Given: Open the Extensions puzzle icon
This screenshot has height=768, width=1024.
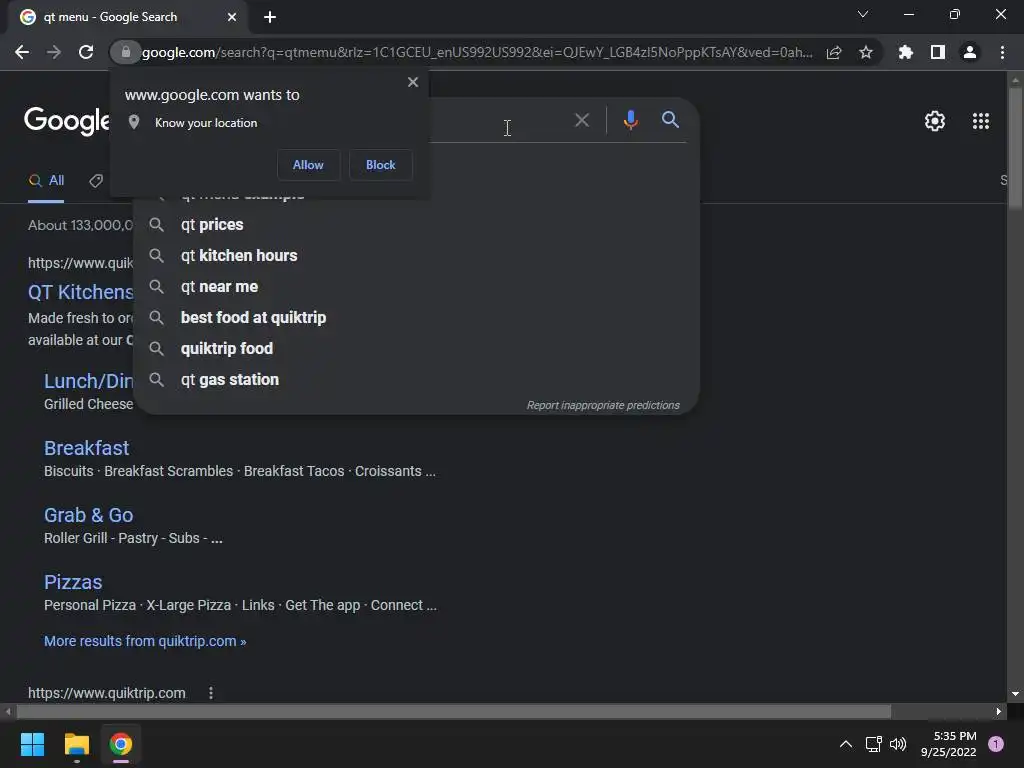Looking at the screenshot, I should pyautogui.click(x=905, y=52).
